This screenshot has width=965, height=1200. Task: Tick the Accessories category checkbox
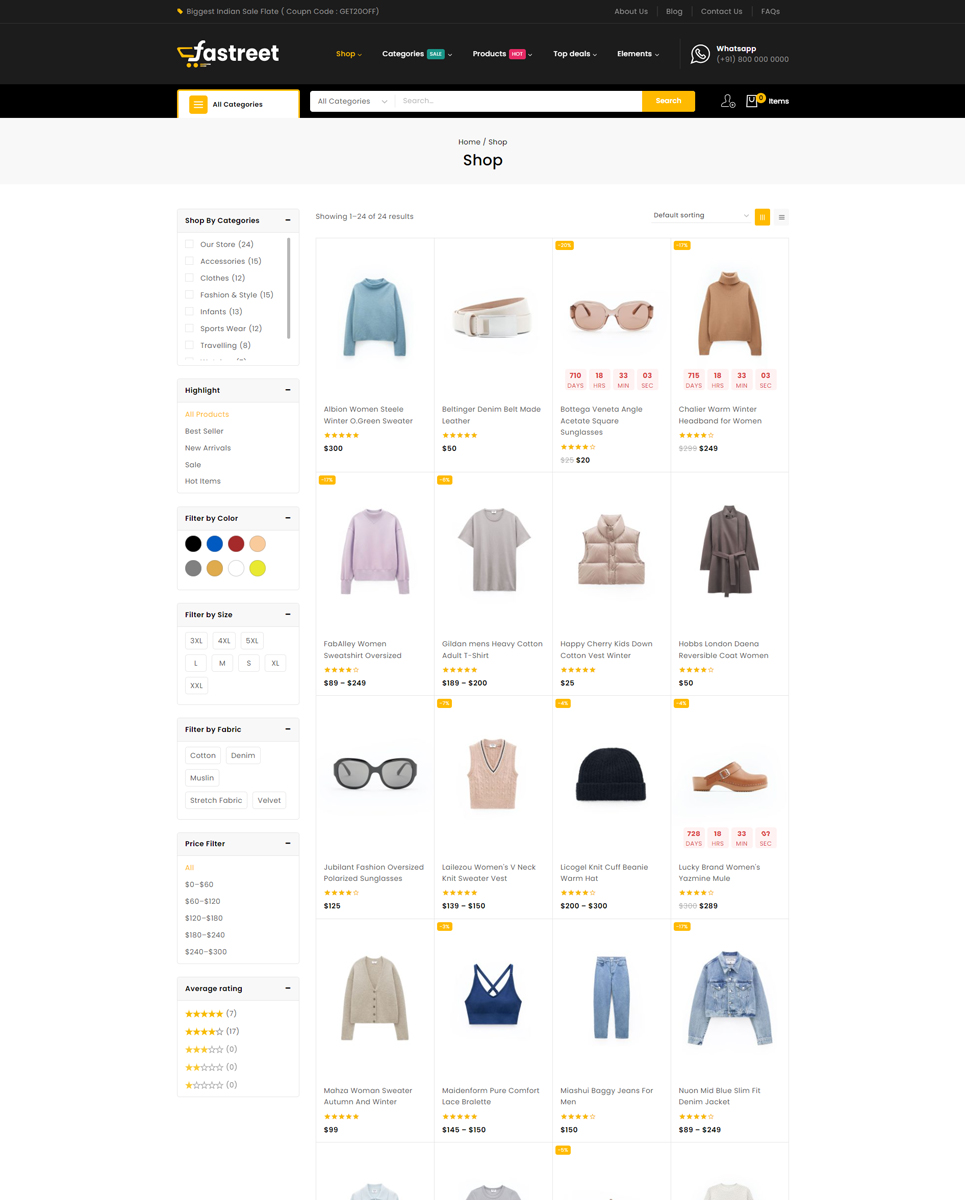click(189, 261)
